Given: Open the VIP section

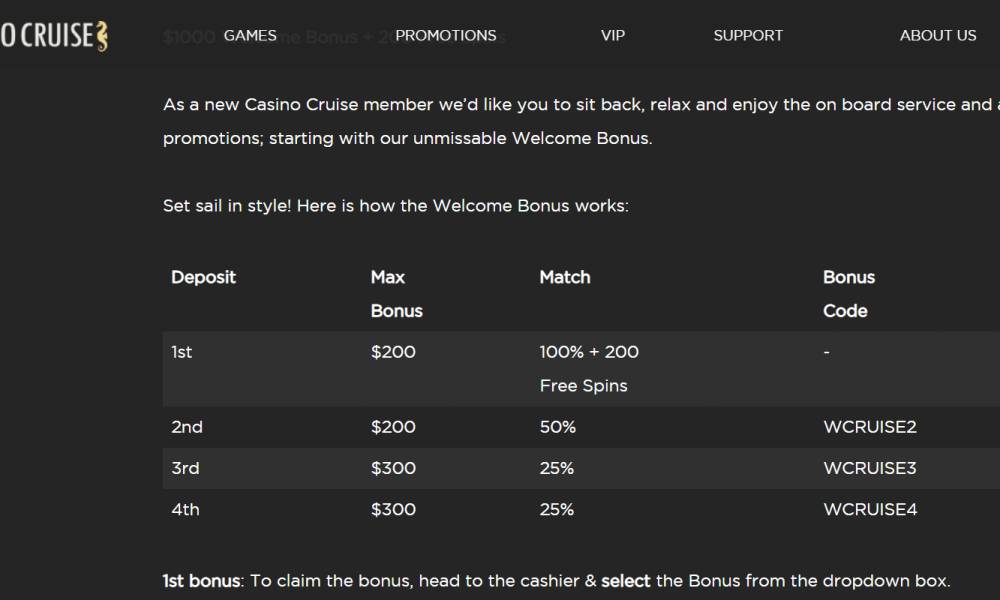Looking at the screenshot, I should click(613, 35).
